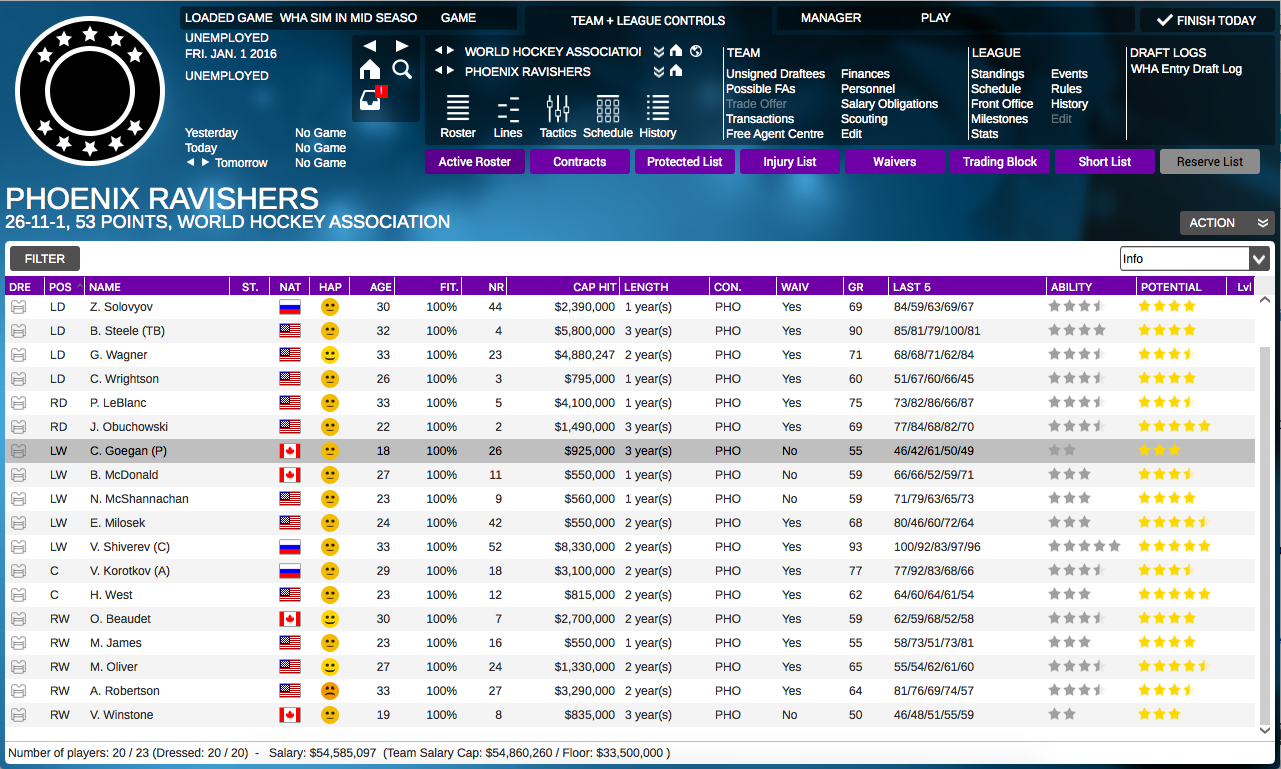This screenshot has height=769, width=1281.
Task: Open Z. Solovyov's contract file icon
Action: 18,306
